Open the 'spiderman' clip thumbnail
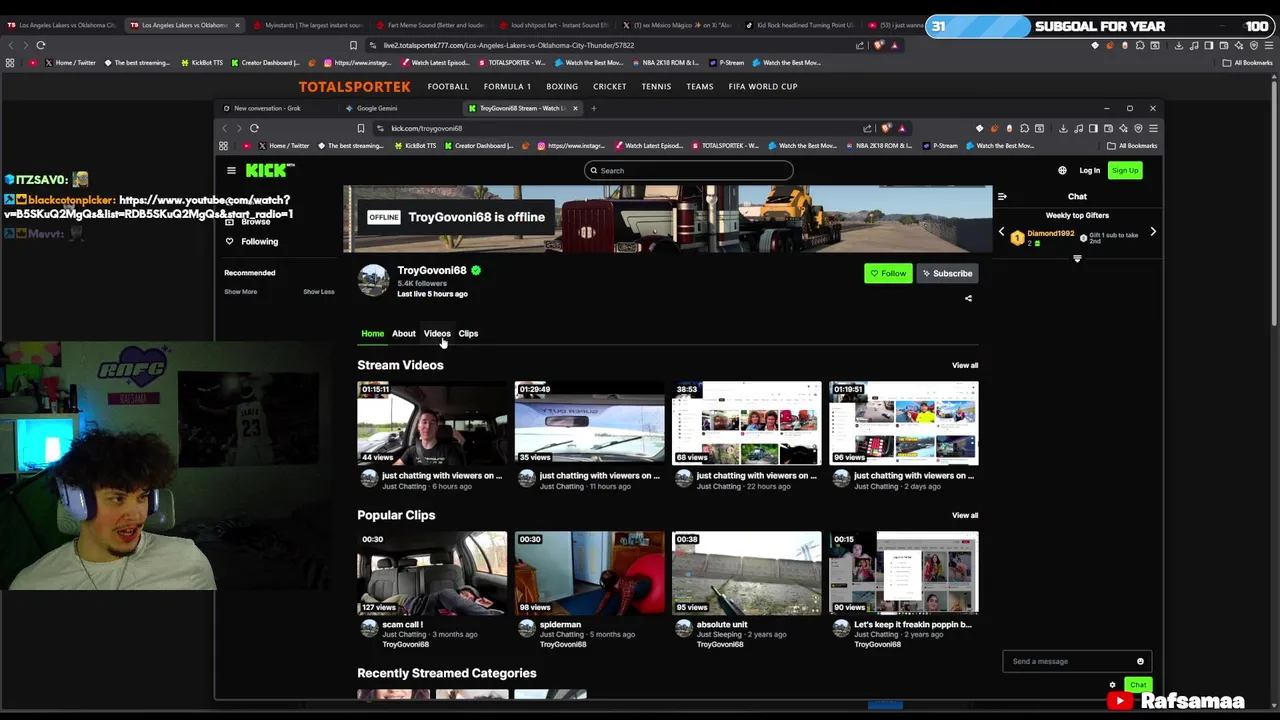This screenshot has width=1280, height=720. tap(590, 573)
